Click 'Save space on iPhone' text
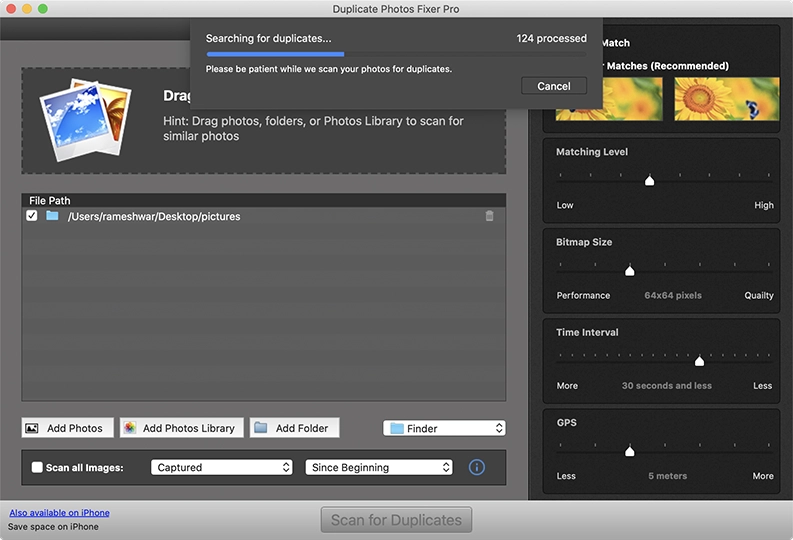Viewport: 793px width, 540px height. tap(53, 527)
